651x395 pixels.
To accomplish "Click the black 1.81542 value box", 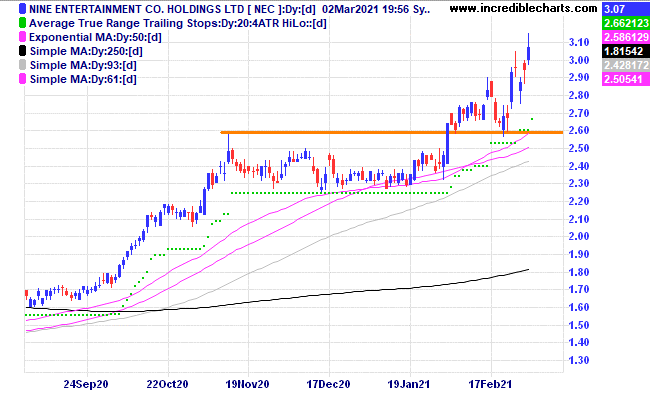I will pos(625,51).
